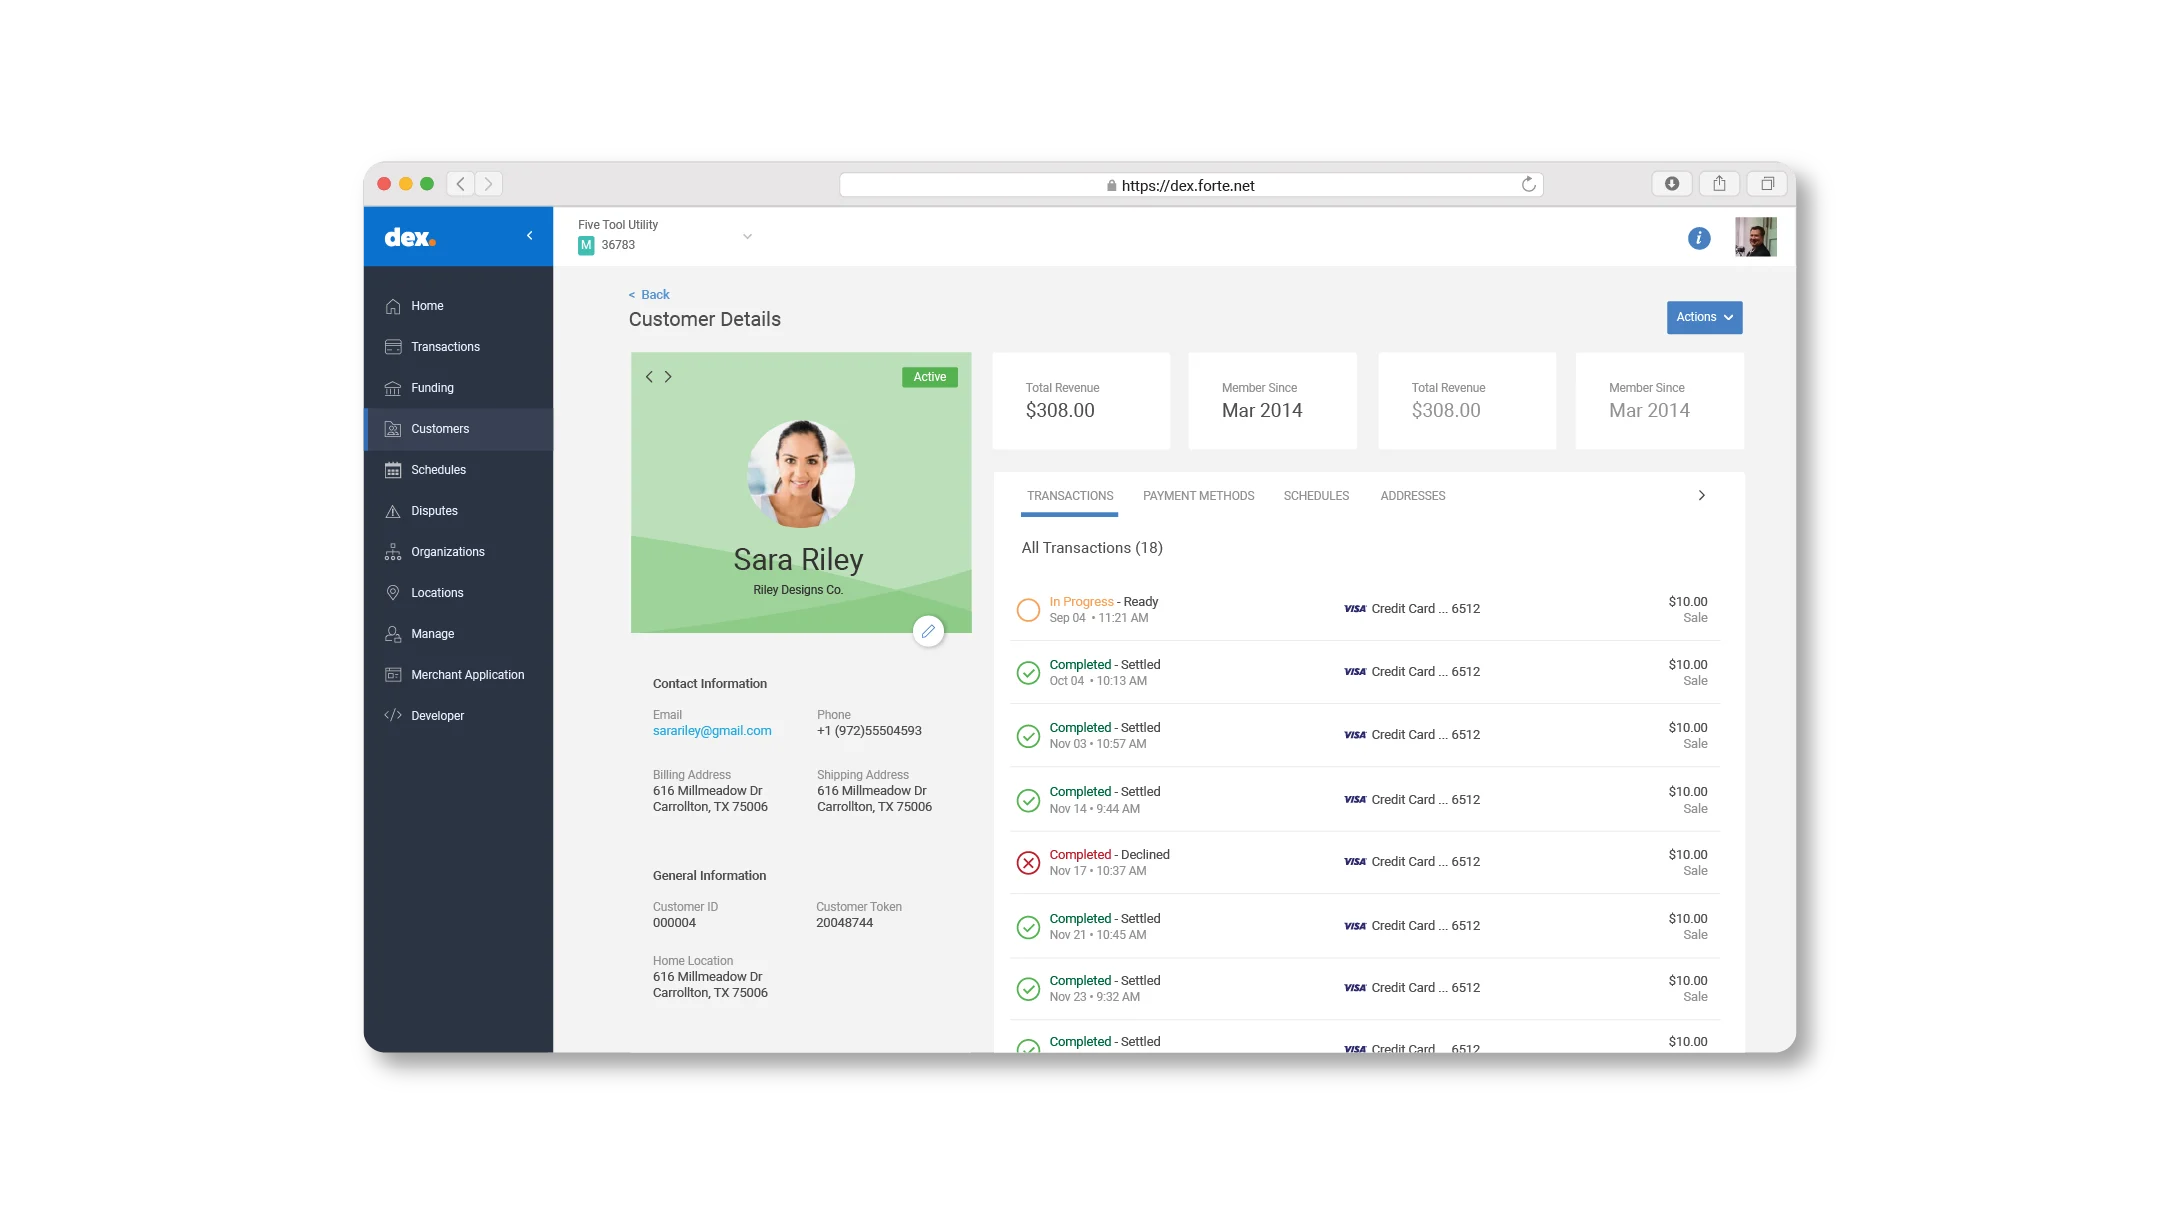Navigate to the next customer card with arrow
This screenshot has width=2160, height=1214.
667,376
